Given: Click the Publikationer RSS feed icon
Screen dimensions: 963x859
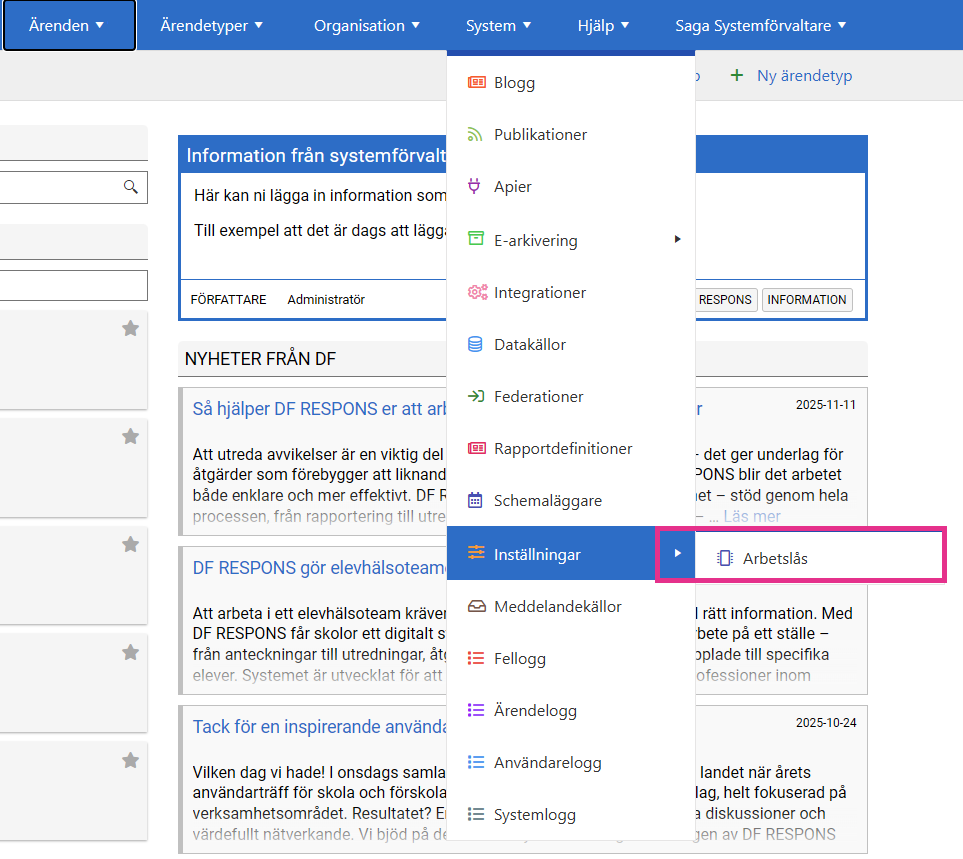Looking at the screenshot, I should coord(477,135).
